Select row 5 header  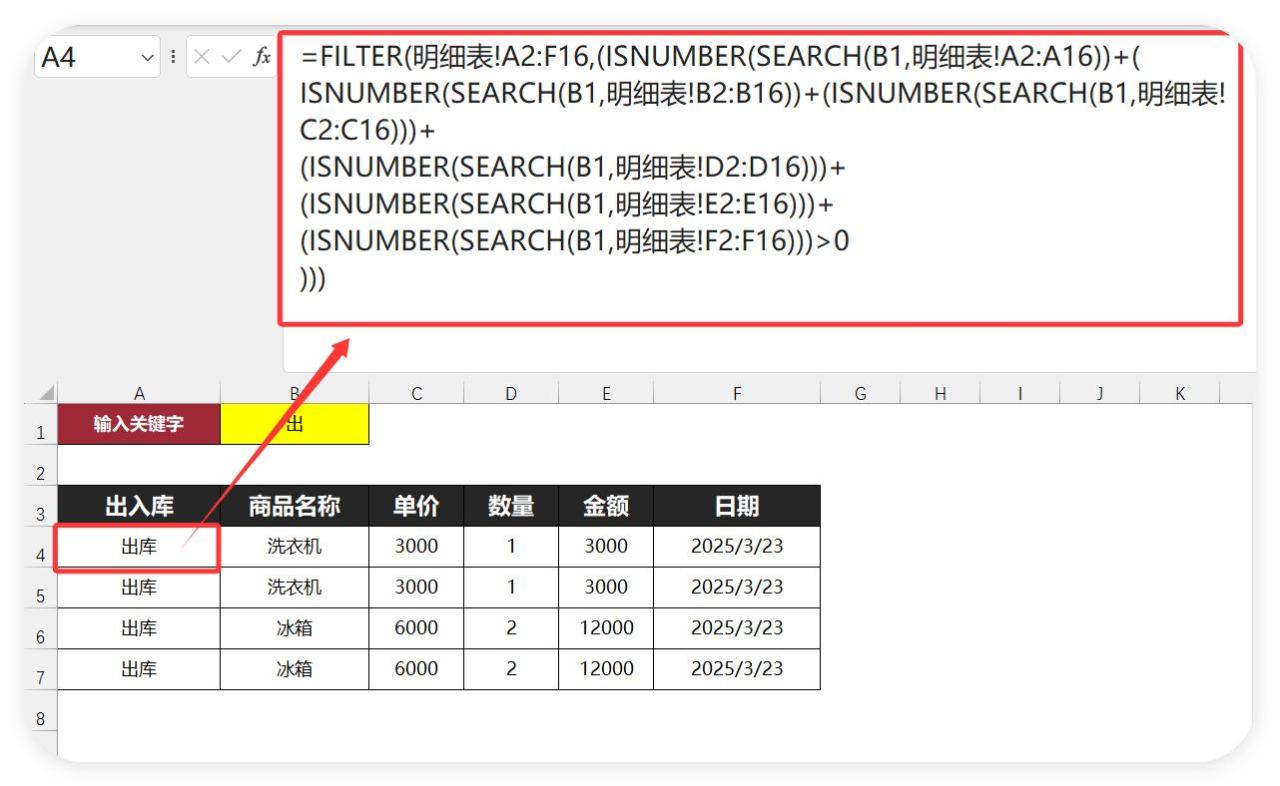[x=42, y=588]
